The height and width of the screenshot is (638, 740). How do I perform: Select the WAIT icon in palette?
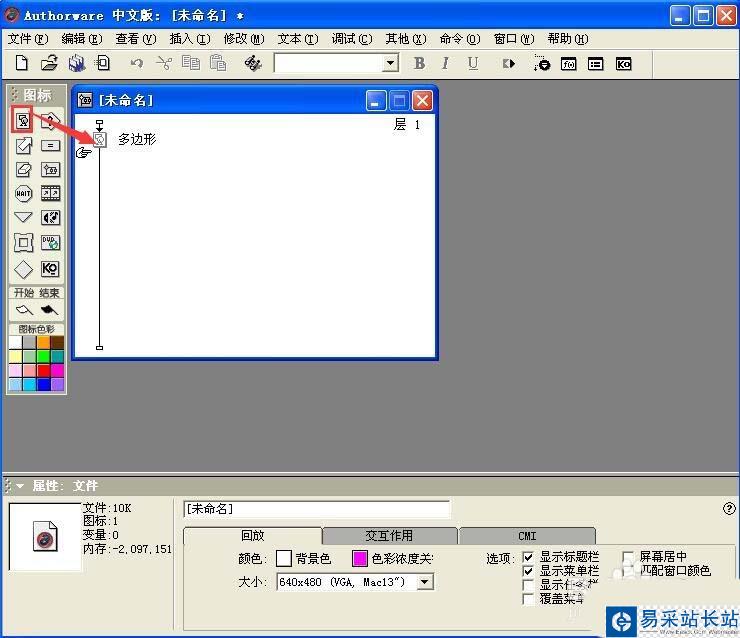(x=23, y=194)
